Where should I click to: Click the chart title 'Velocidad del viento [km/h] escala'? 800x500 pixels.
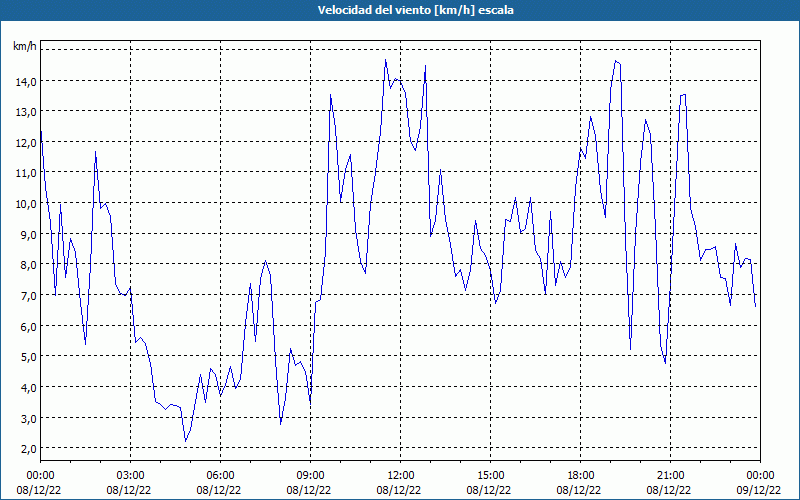coord(415,10)
